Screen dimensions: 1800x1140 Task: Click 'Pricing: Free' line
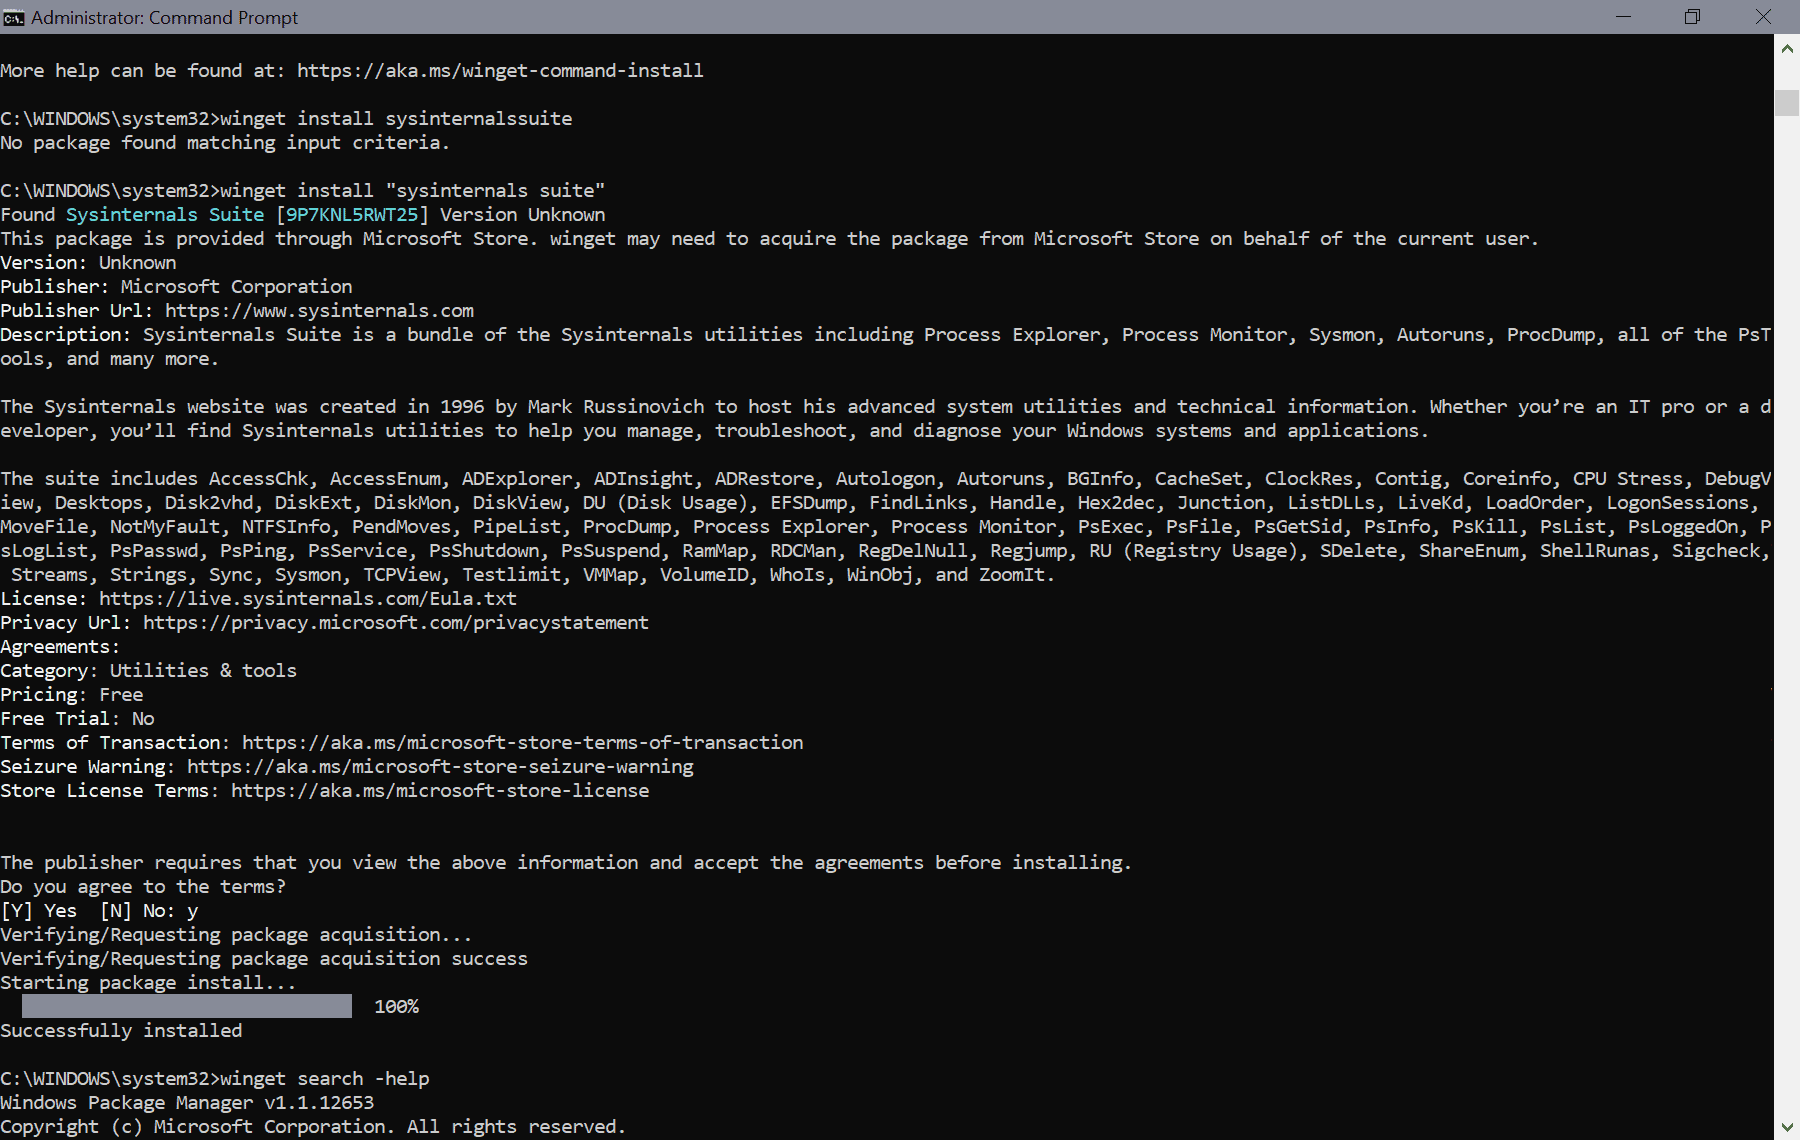[72, 695]
